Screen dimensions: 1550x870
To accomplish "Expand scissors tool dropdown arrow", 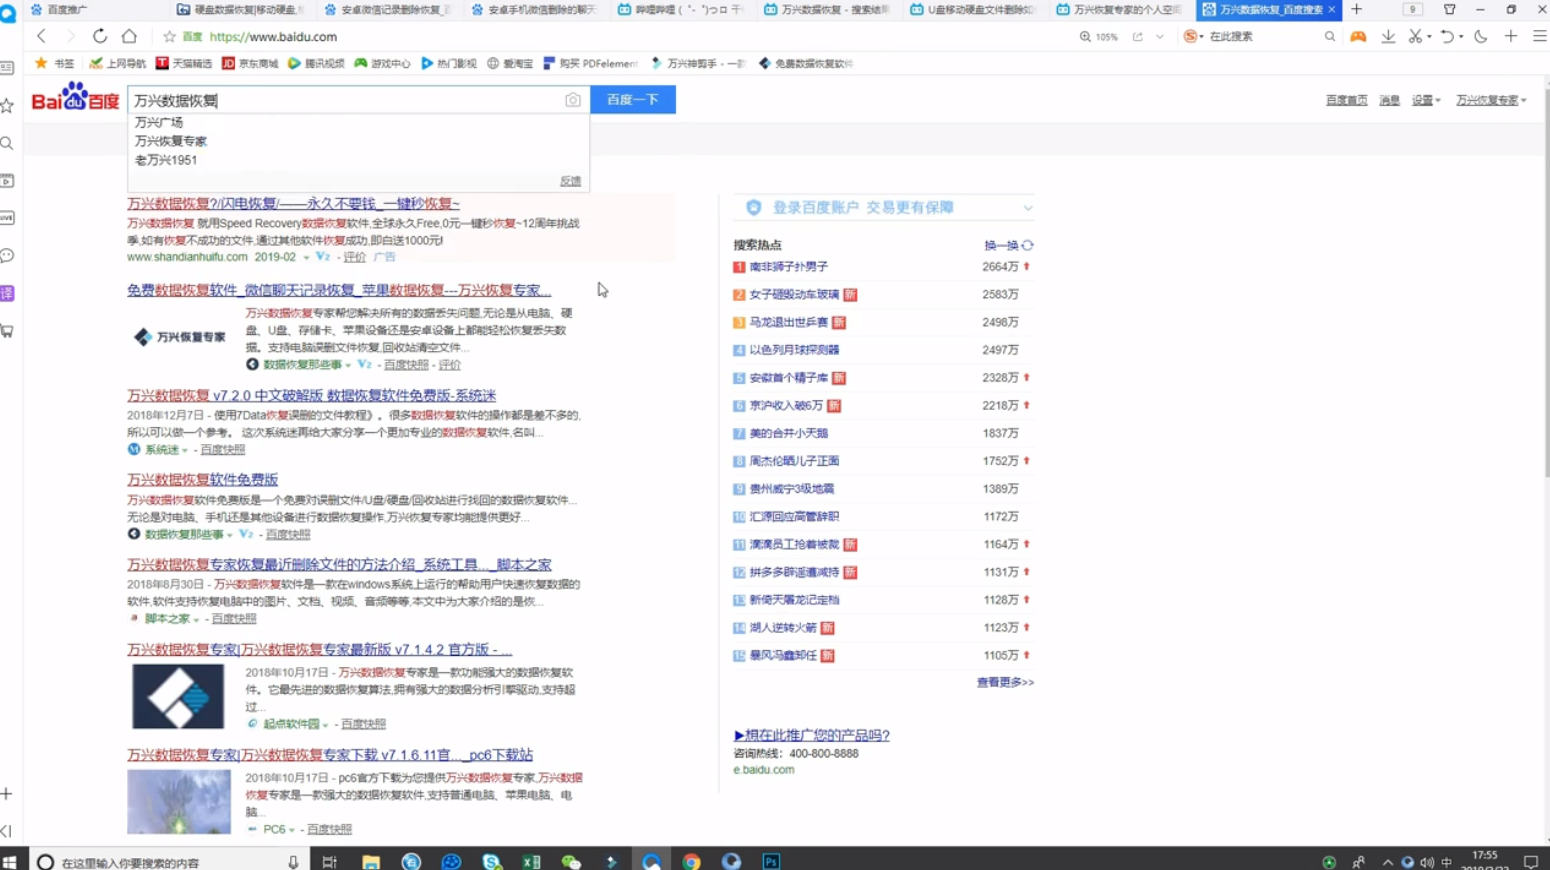I will pyautogui.click(x=1429, y=37).
